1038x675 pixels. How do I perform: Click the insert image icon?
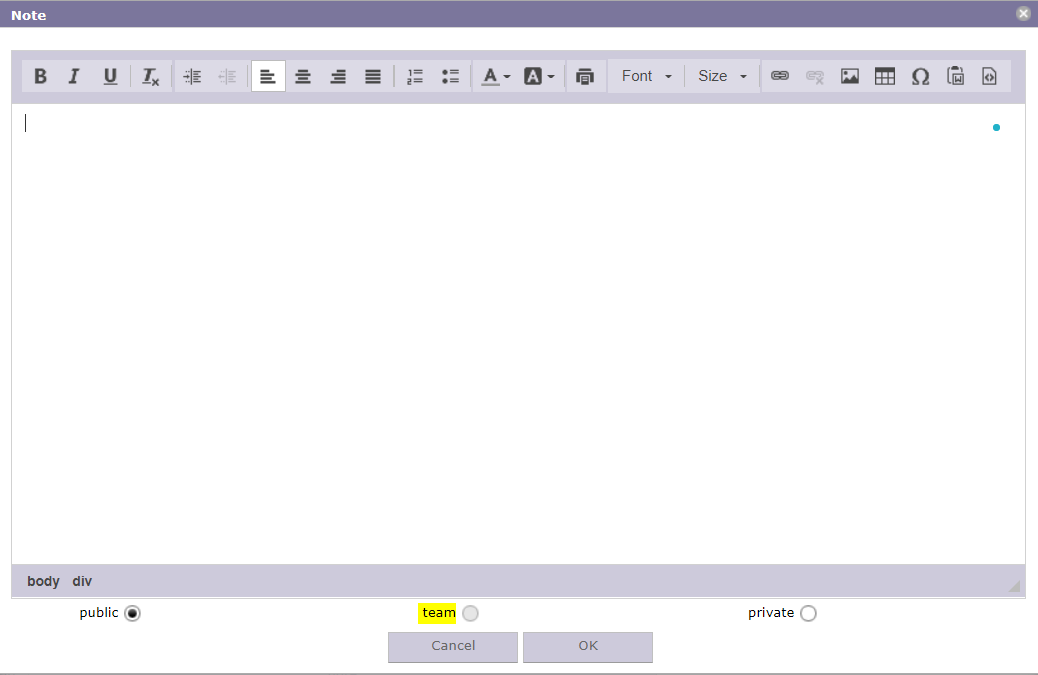[850, 76]
